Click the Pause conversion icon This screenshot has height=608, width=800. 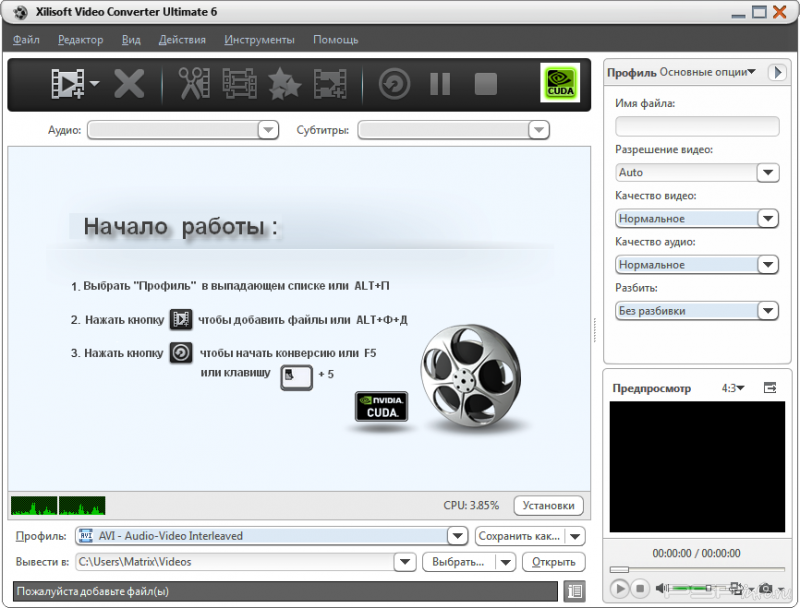click(x=440, y=84)
